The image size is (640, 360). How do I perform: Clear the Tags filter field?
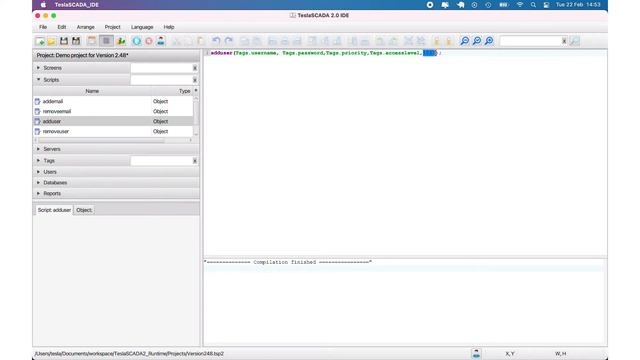(195, 161)
